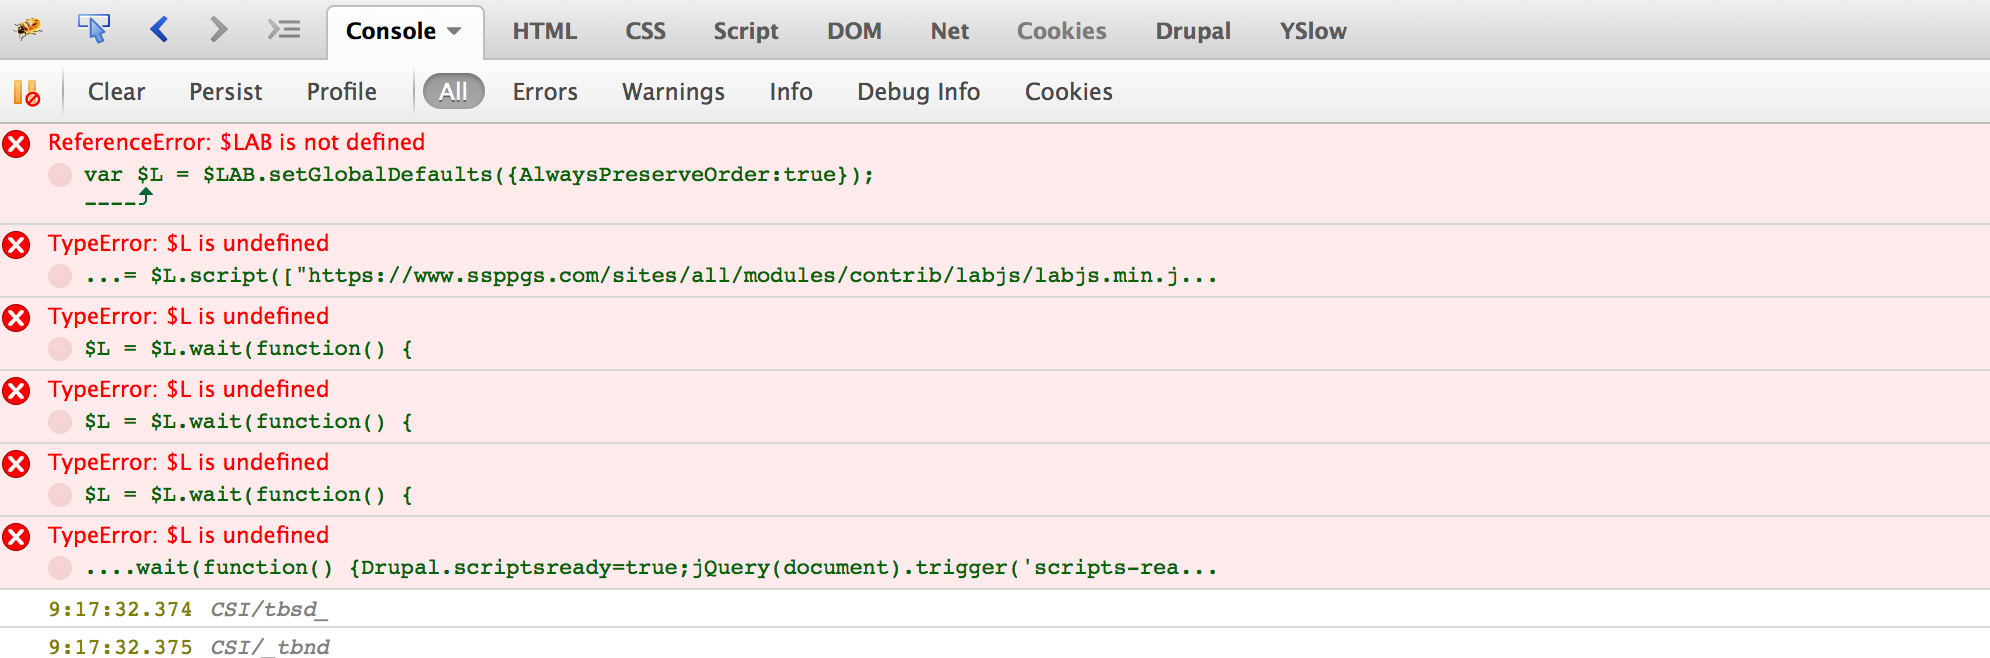Go forward using the right chevron
The height and width of the screenshot is (658, 1990).
pyautogui.click(x=219, y=29)
